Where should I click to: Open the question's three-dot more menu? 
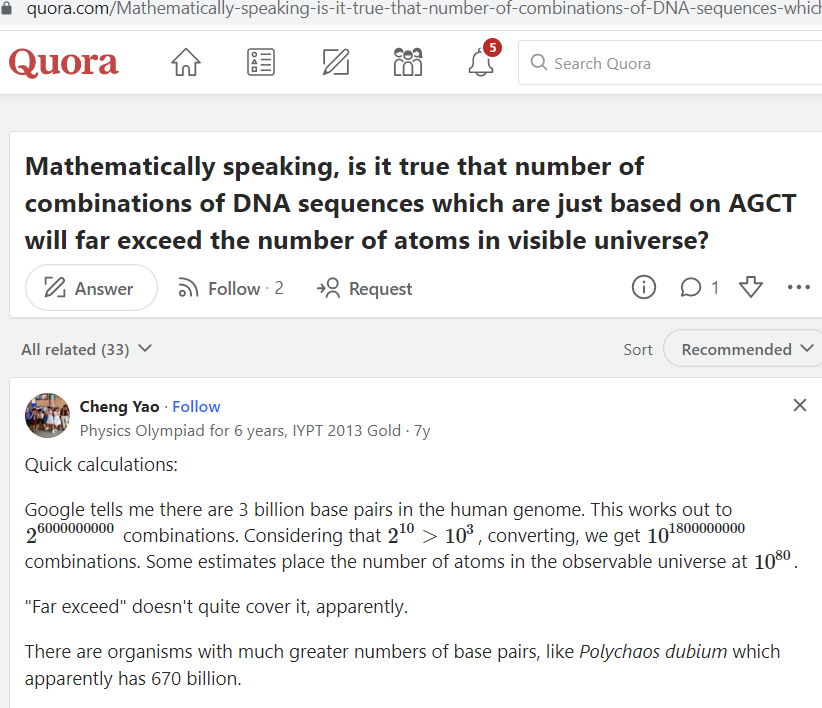(798, 288)
